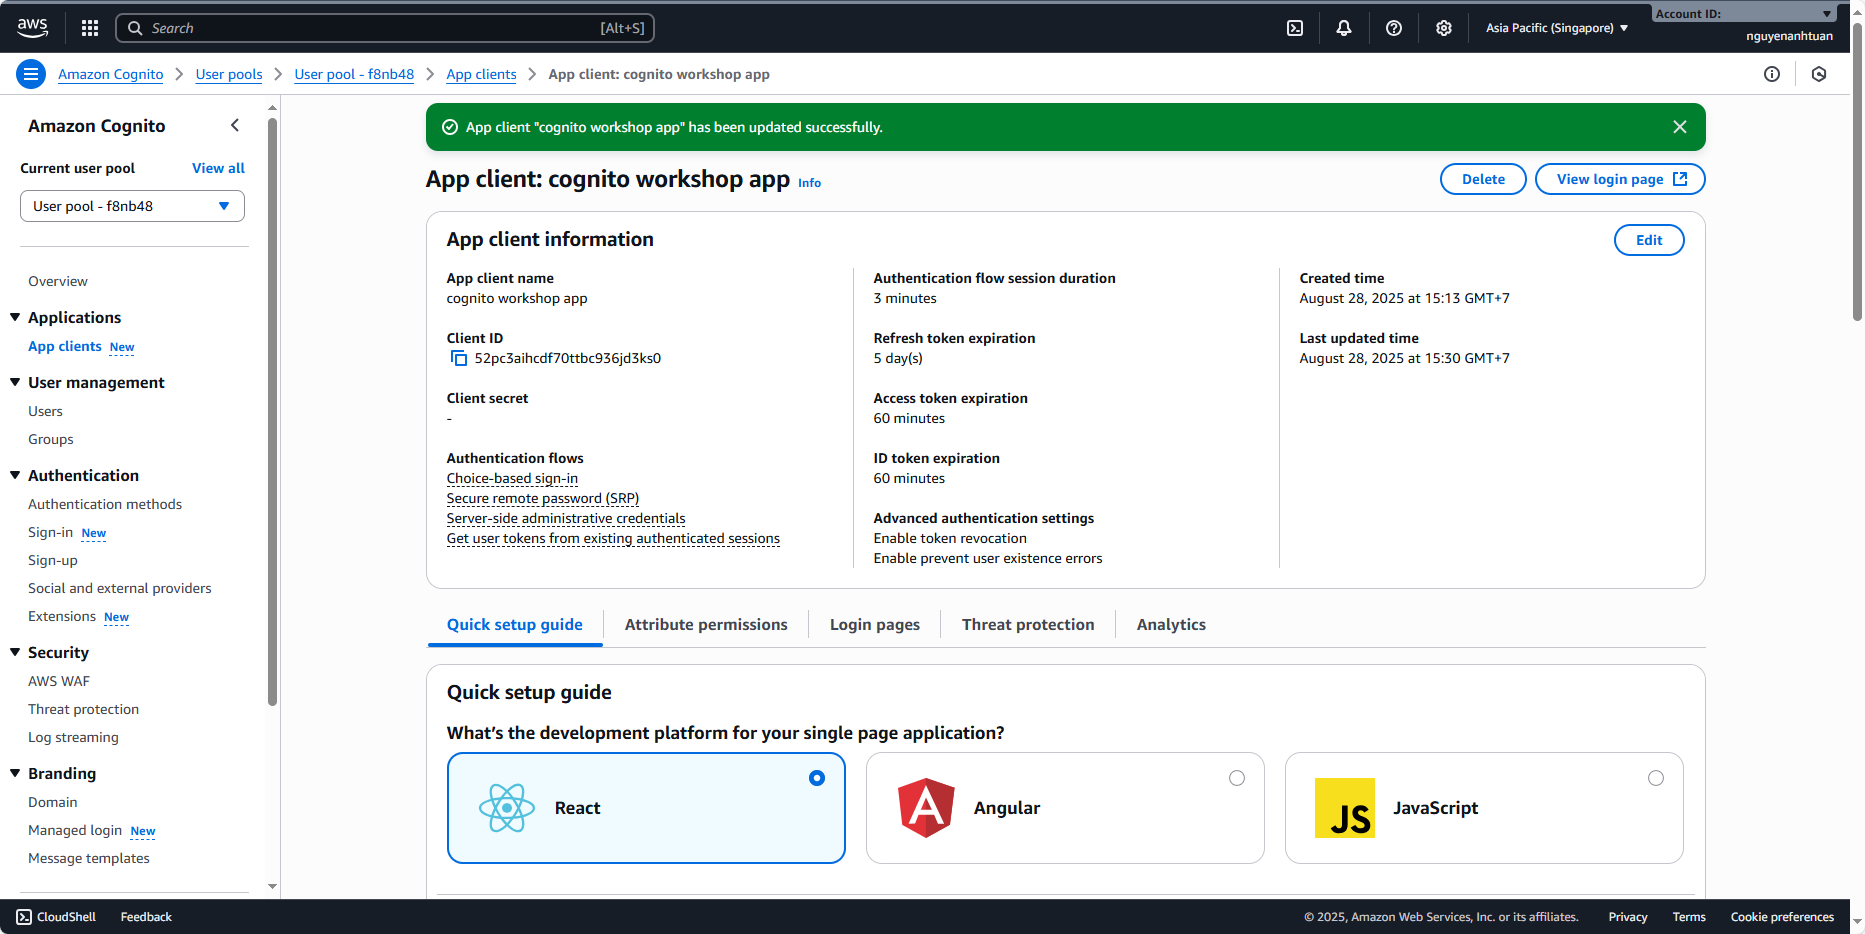The image size is (1865, 934).
Task: Copy the Client ID to clipboard
Action: coord(459,358)
